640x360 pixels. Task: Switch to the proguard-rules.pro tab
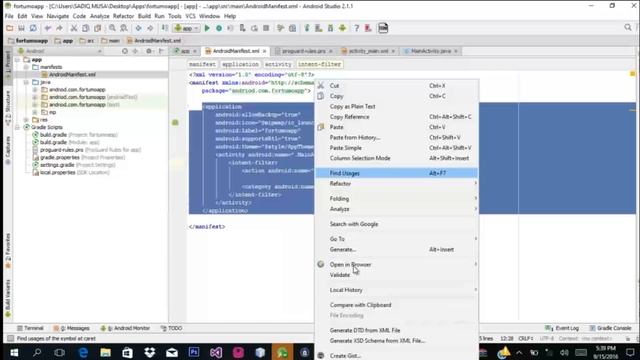(x=303, y=51)
